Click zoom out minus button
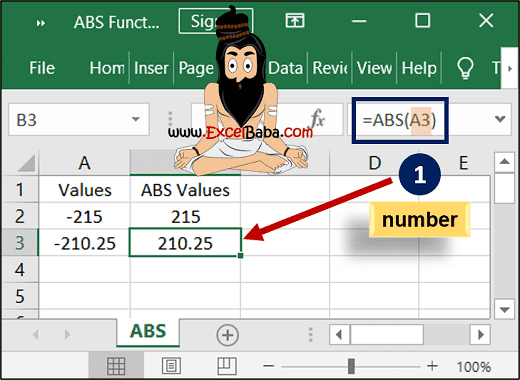Viewport: 520px width, 380px height. tap(268, 366)
